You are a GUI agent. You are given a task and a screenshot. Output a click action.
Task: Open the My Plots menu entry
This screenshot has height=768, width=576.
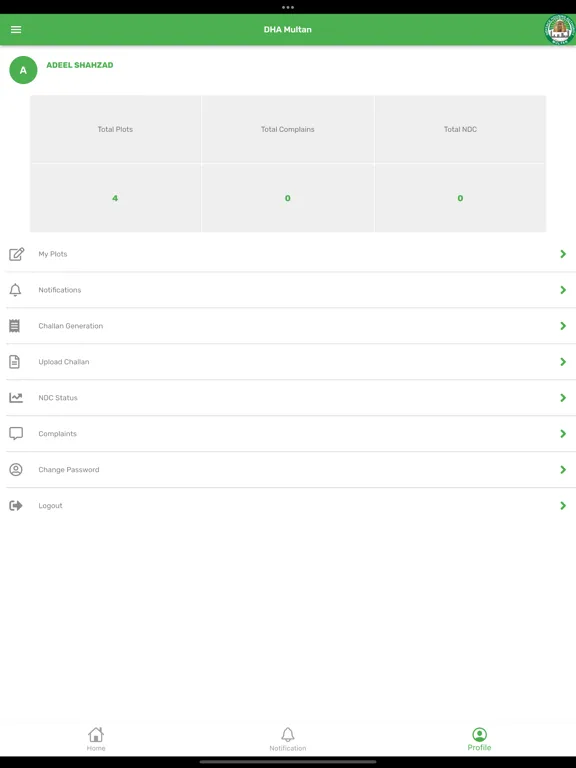291,254
